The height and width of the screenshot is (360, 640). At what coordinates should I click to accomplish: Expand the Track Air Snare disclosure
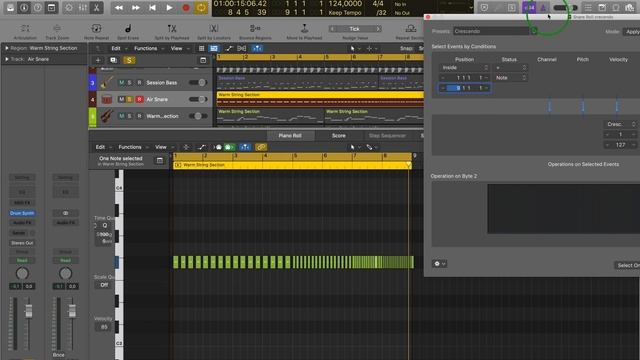click(x=7, y=59)
